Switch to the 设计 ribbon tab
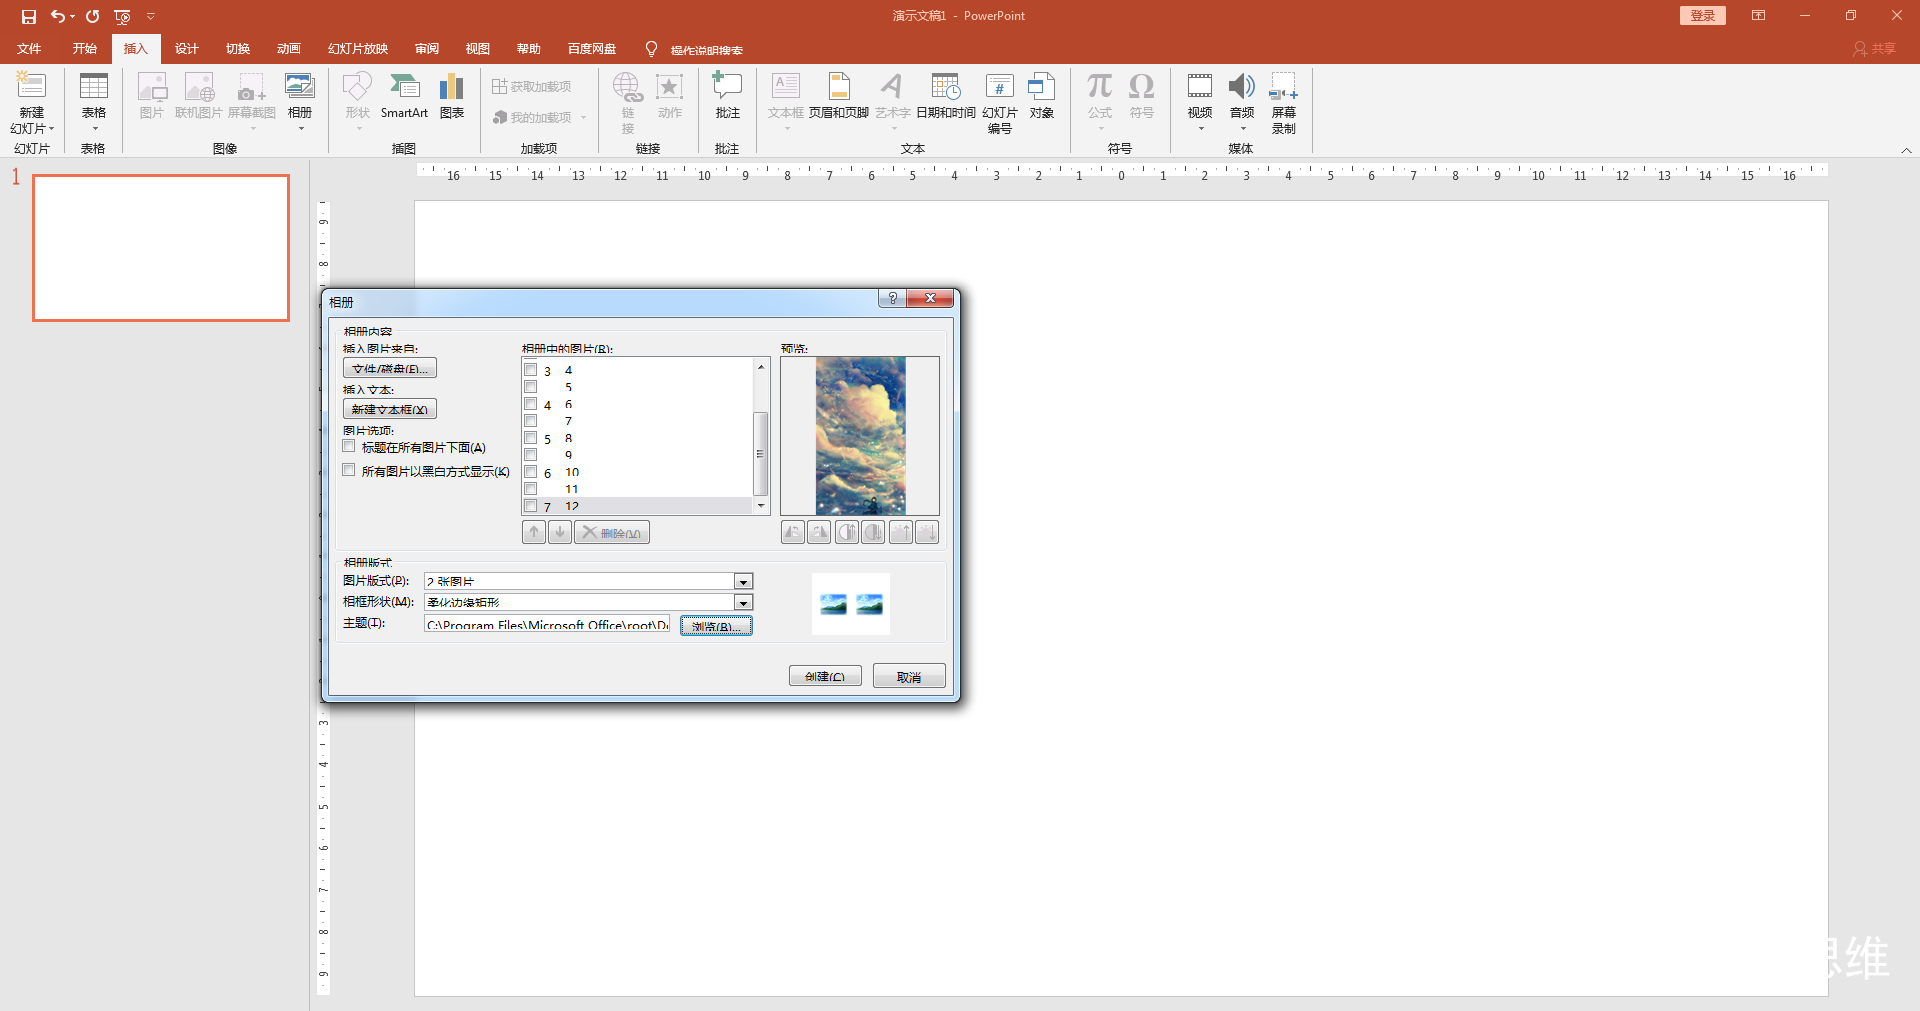 186,49
